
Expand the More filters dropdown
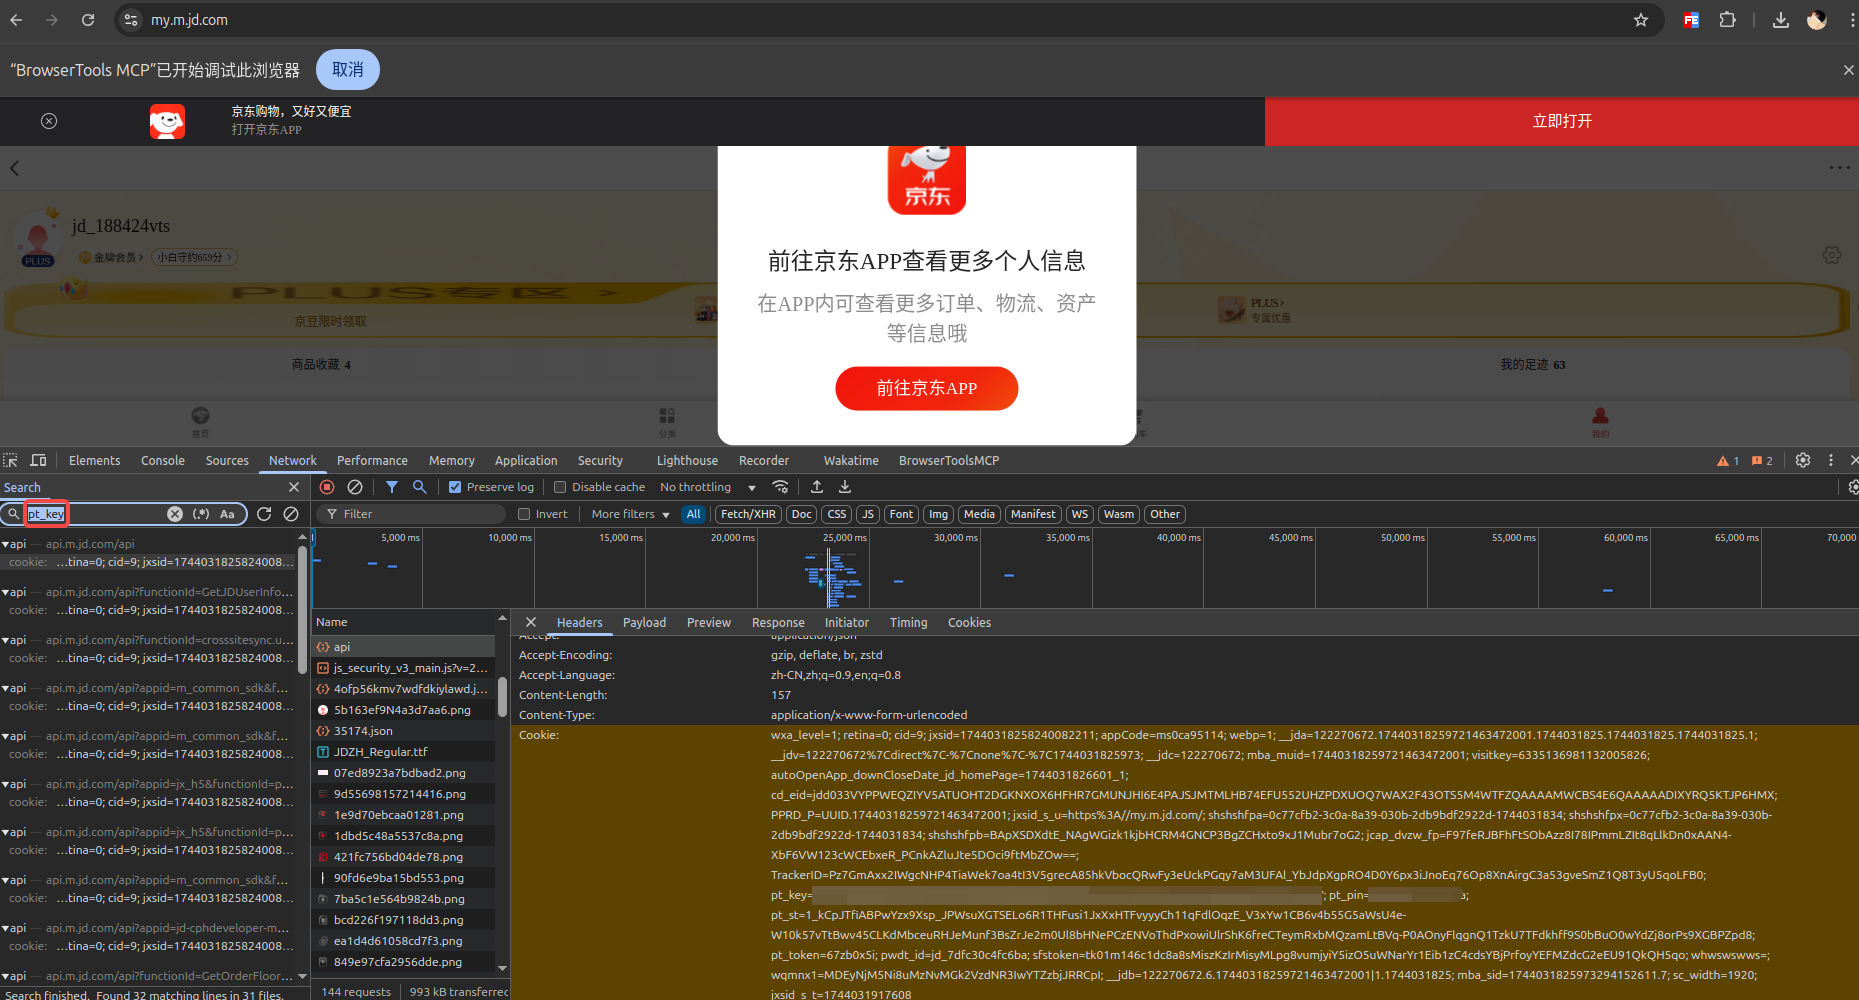(x=630, y=514)
